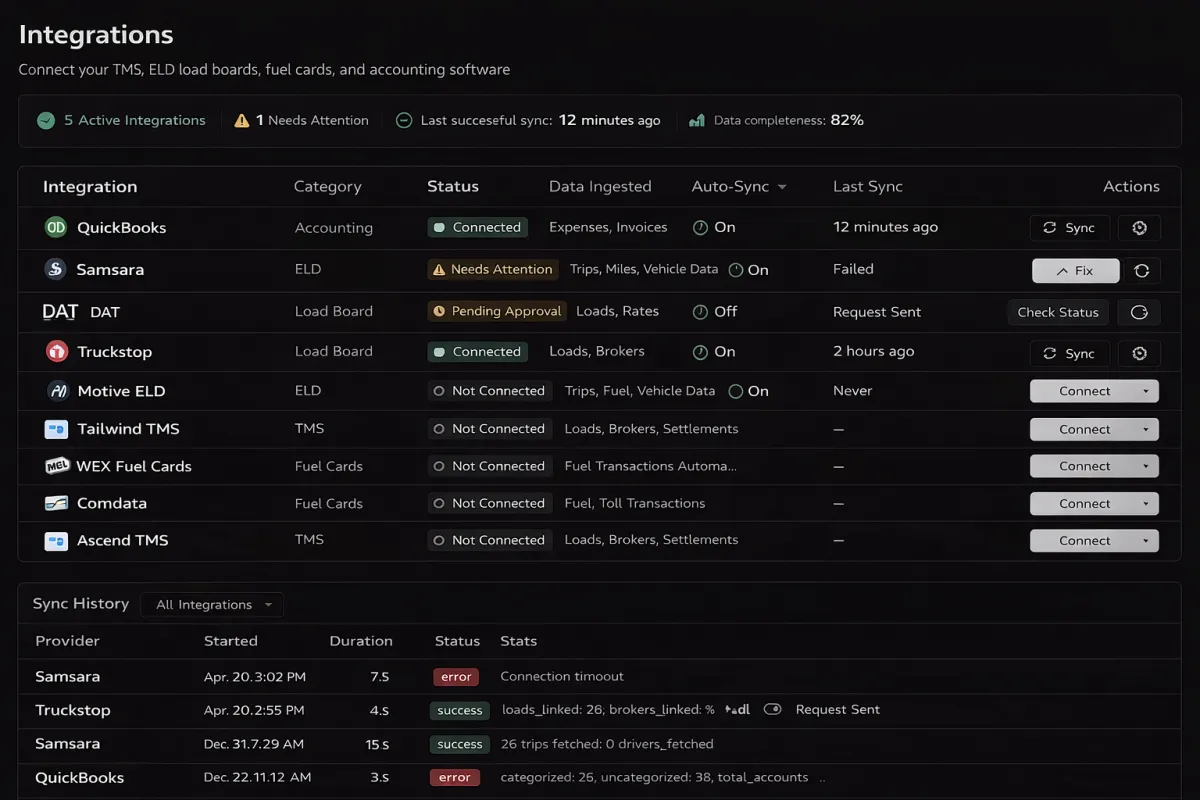
Task: Open Connect dropdown arrow for WEX Fuel Cards
Action: click(x=1146, y=466)
